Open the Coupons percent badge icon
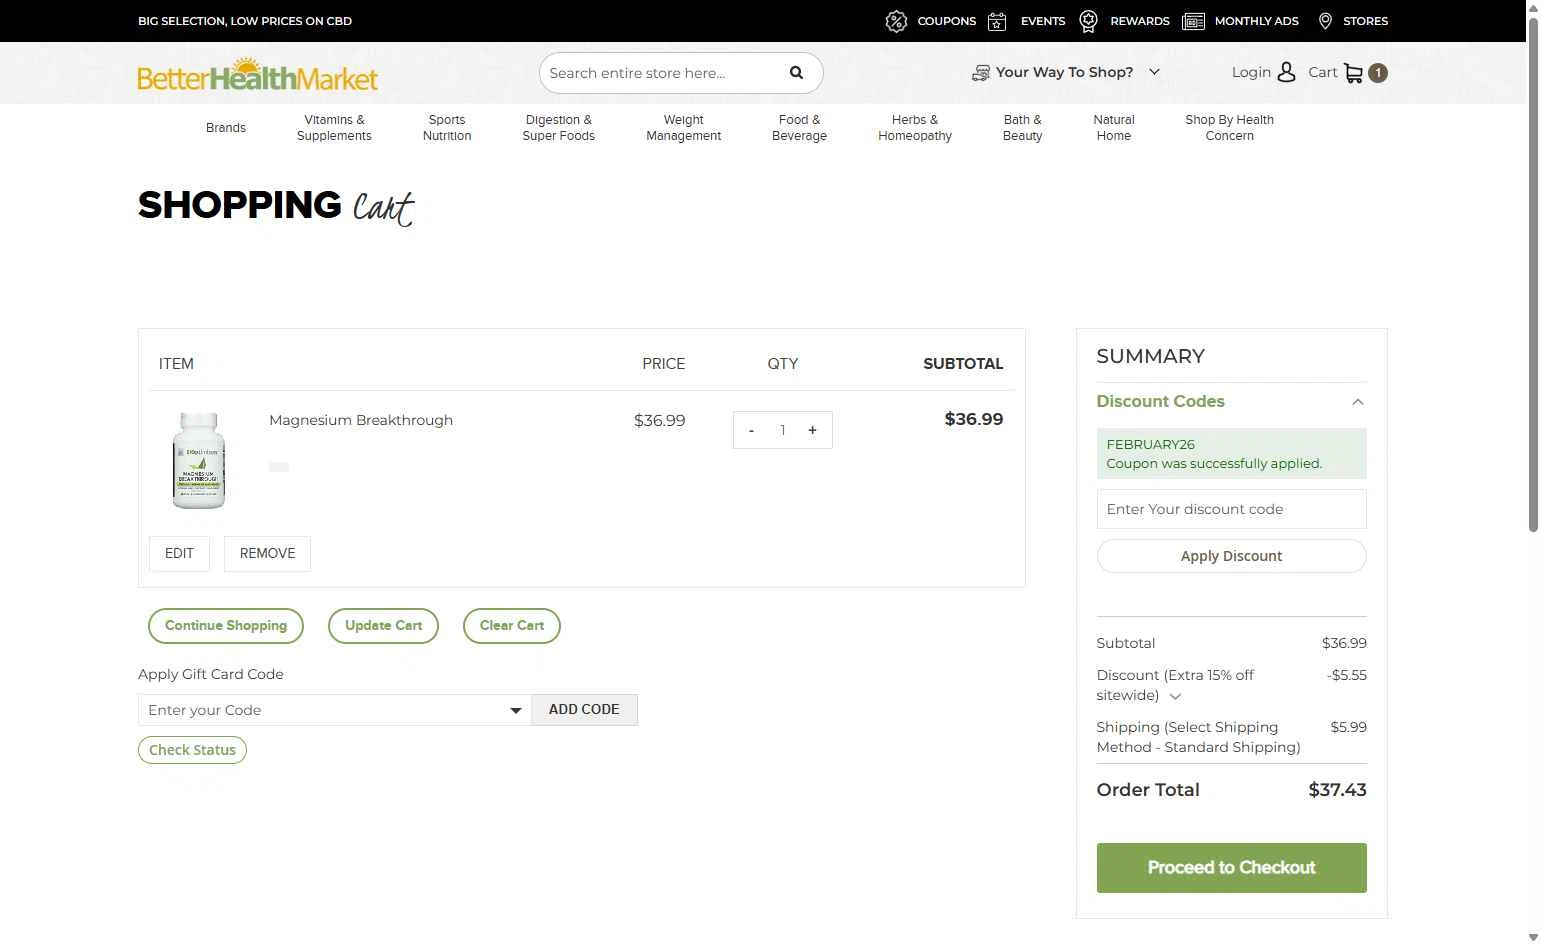1541x945 pixels. point(896,21)
